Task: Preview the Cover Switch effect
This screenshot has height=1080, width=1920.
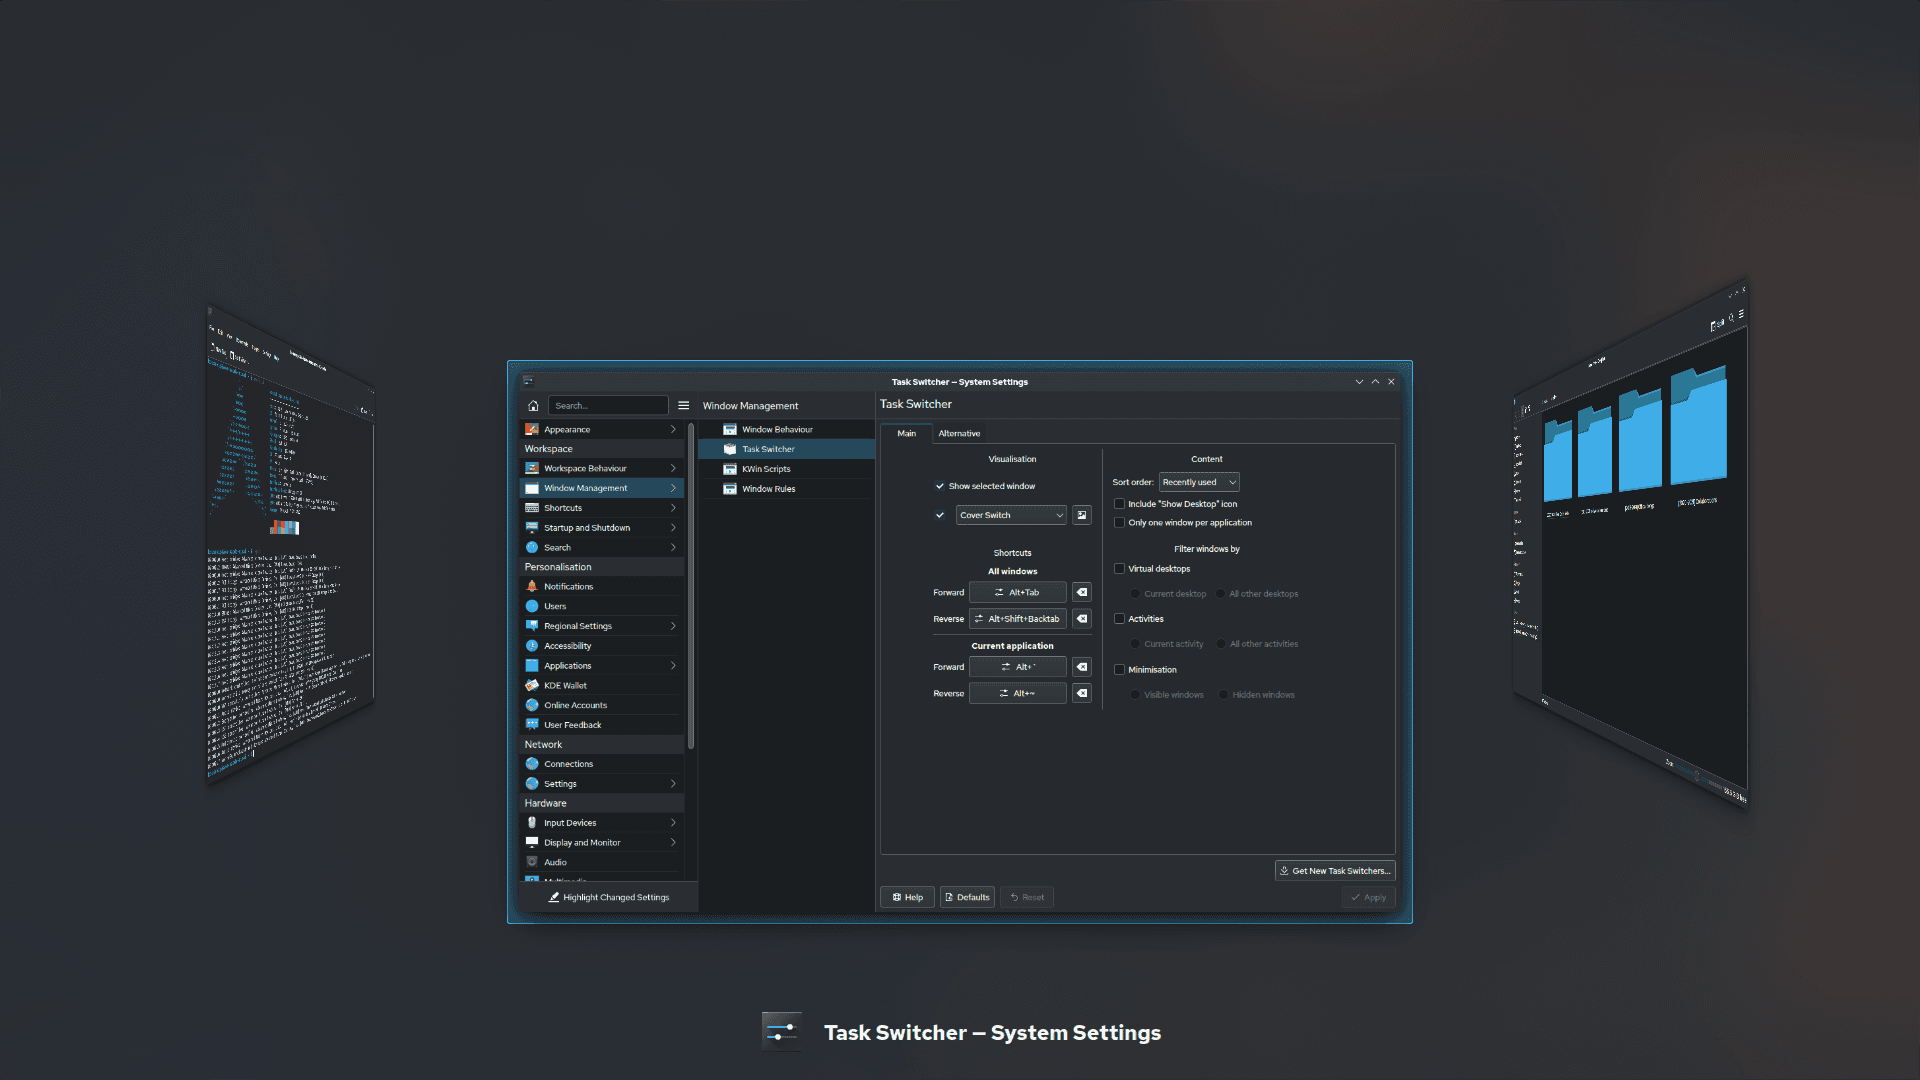Action: (x=1082, y=515)
